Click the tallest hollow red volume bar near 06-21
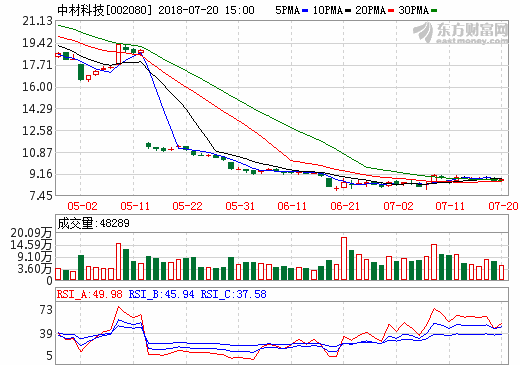 (344, 258)
